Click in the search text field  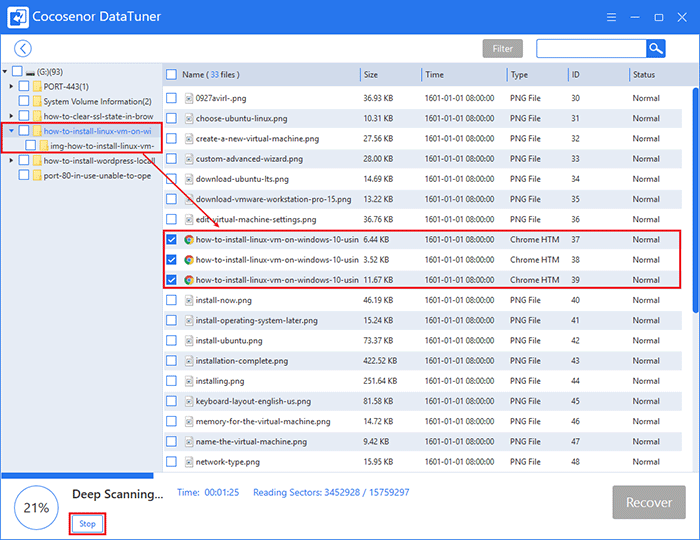point(592,49)
